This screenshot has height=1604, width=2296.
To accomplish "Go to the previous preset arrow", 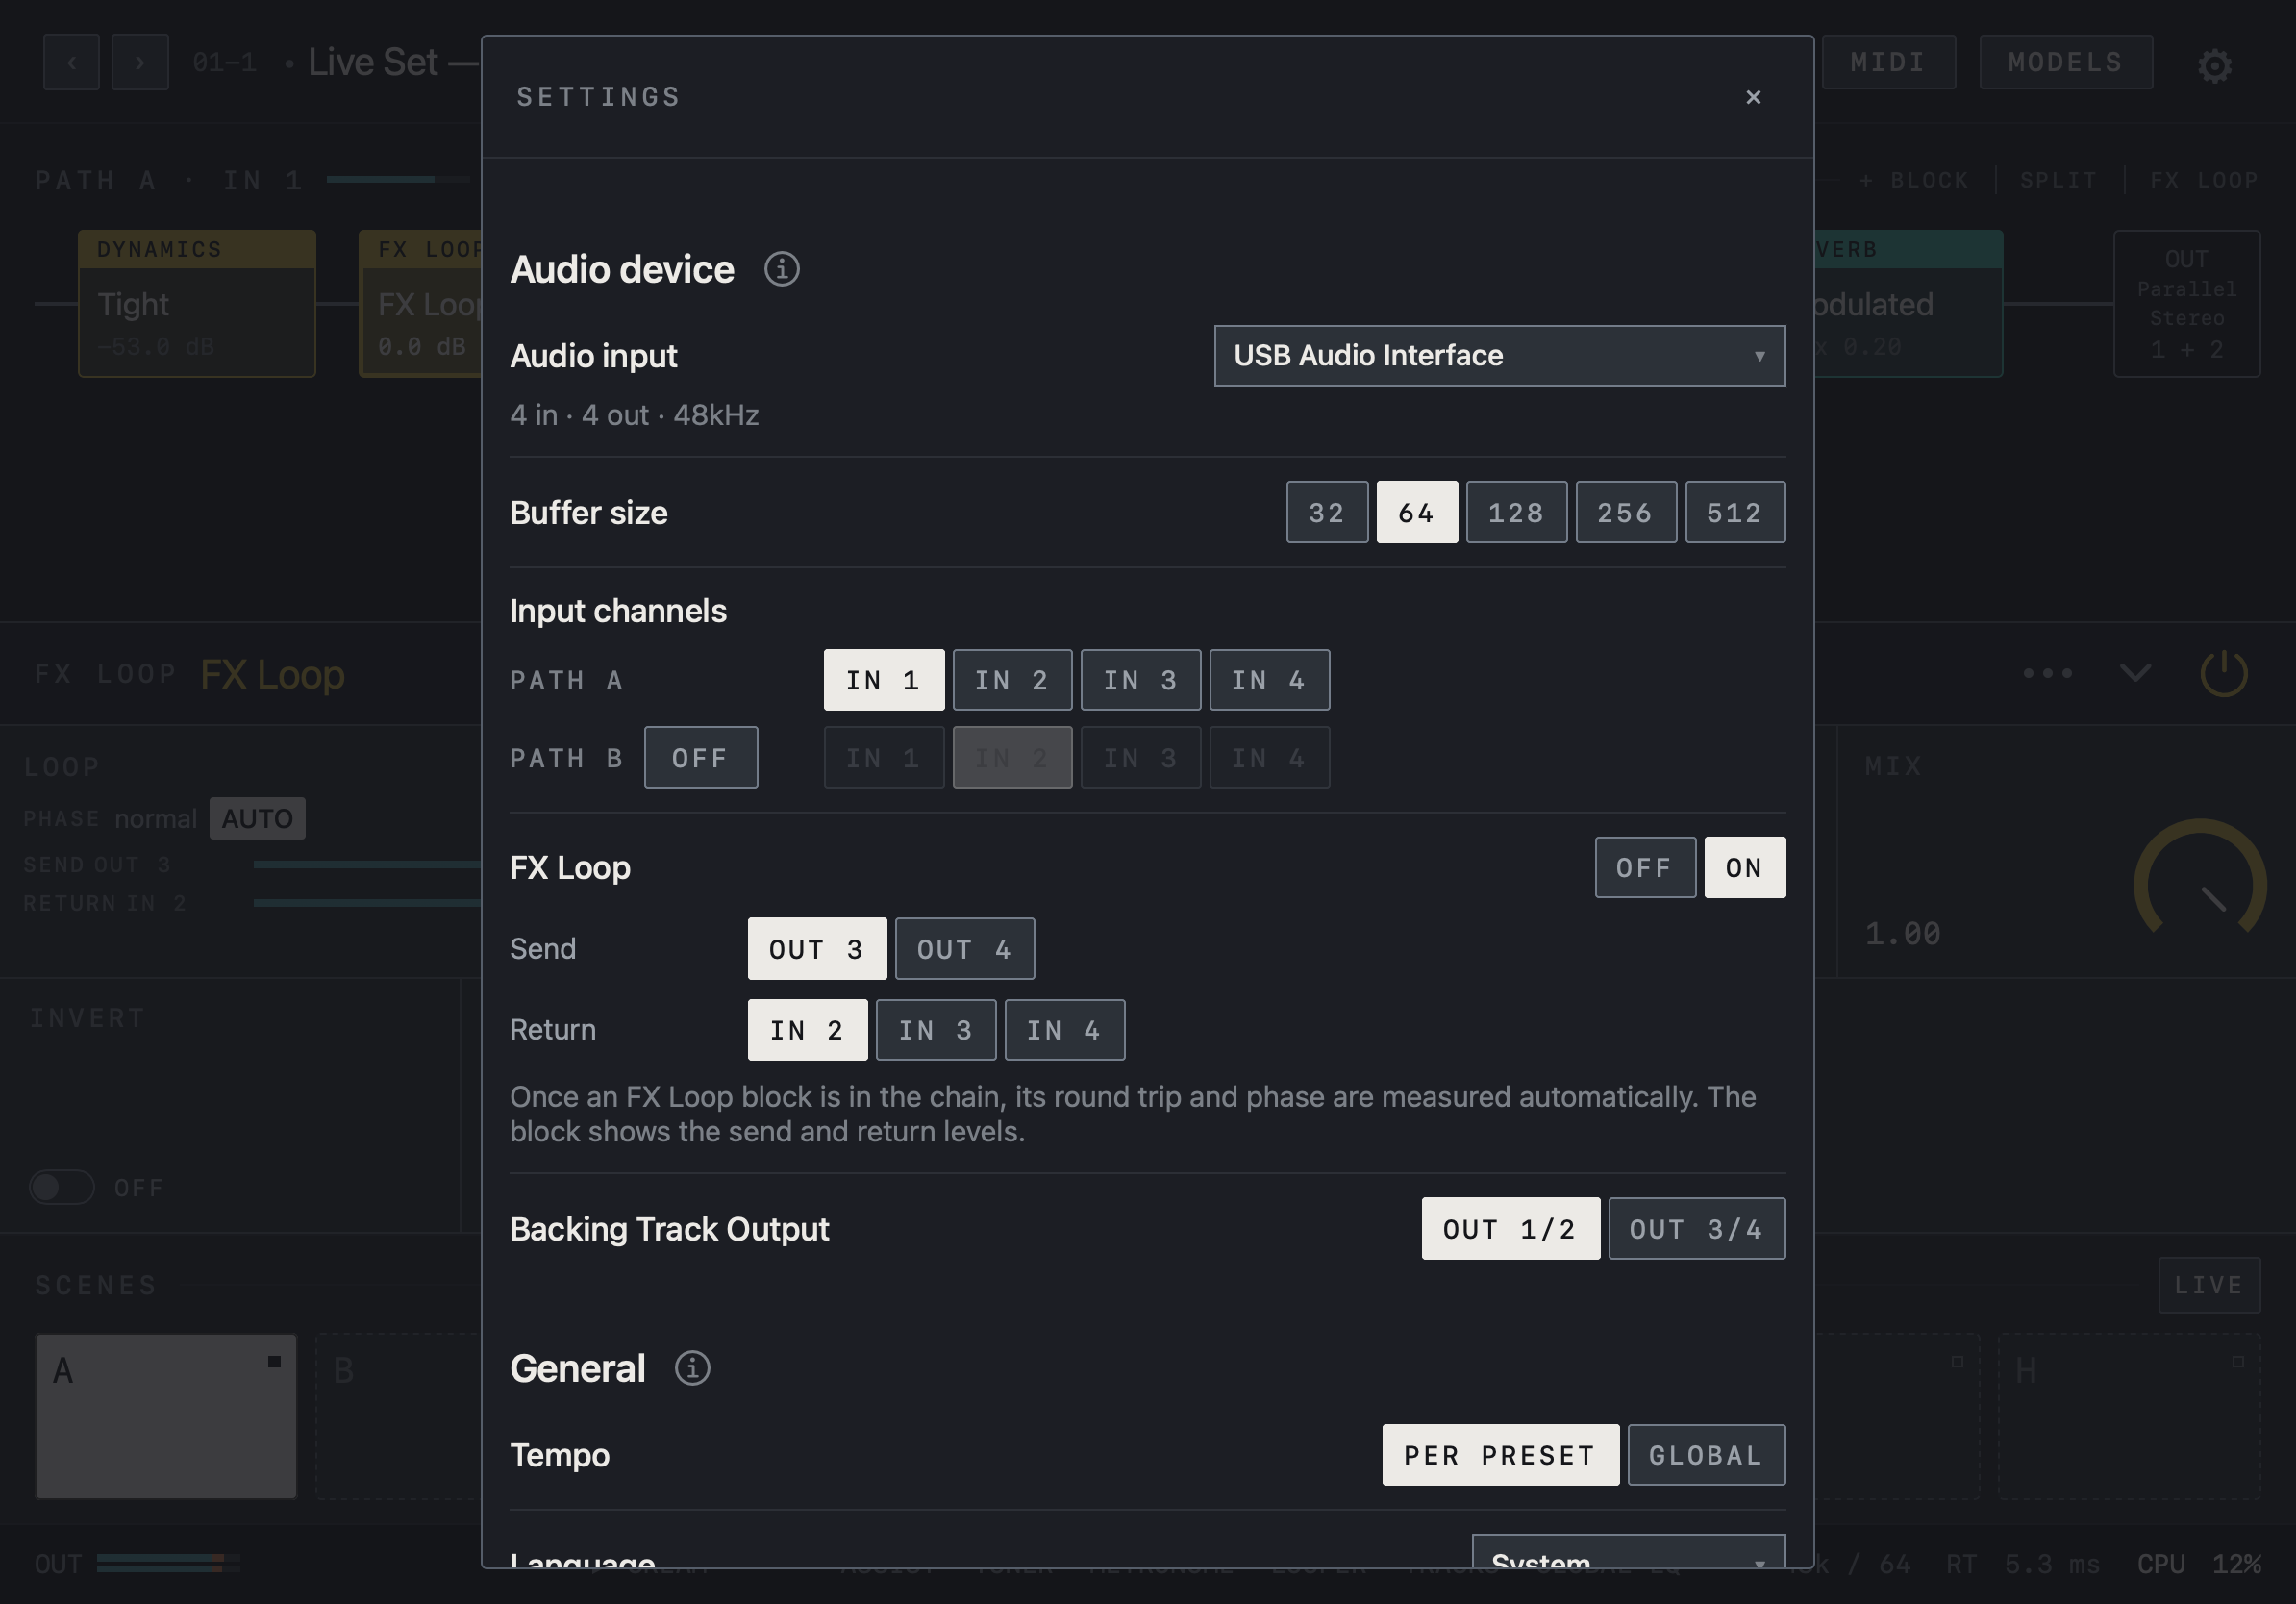I will pos(71,62).
